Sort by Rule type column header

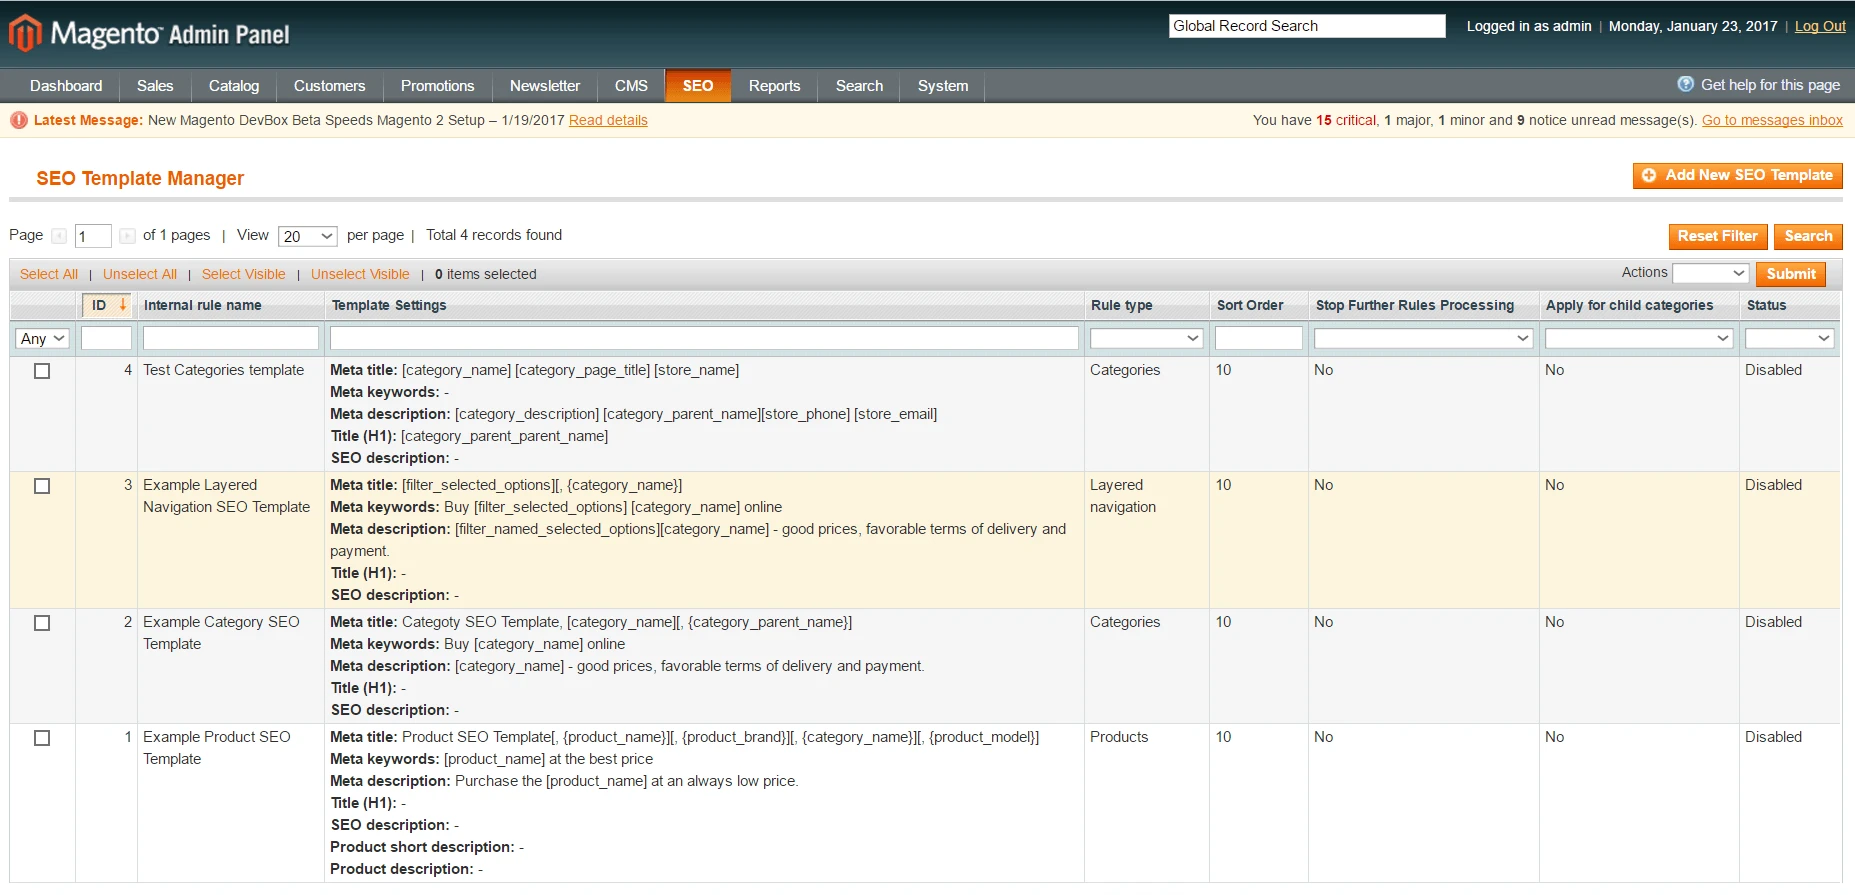pos(1122,305)
